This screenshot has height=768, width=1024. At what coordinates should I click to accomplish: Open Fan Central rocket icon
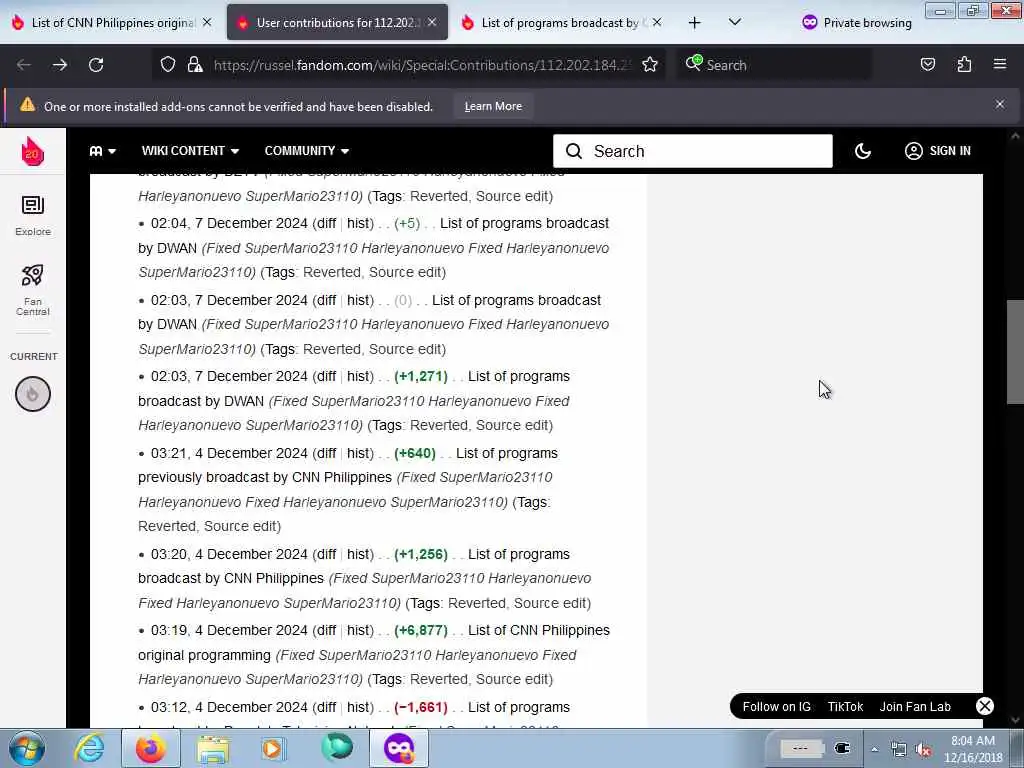(33, 290)
